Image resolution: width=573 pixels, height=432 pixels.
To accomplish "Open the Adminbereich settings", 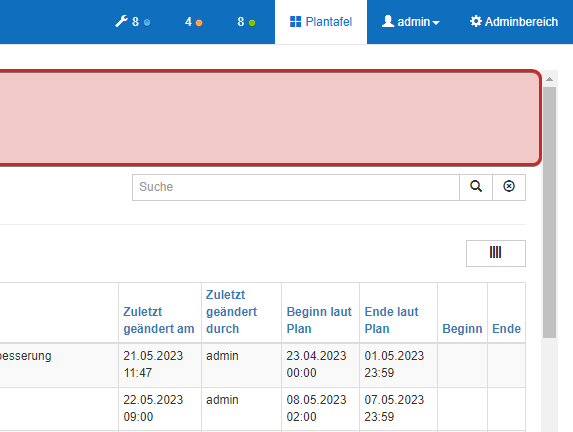I will (514, 22).
